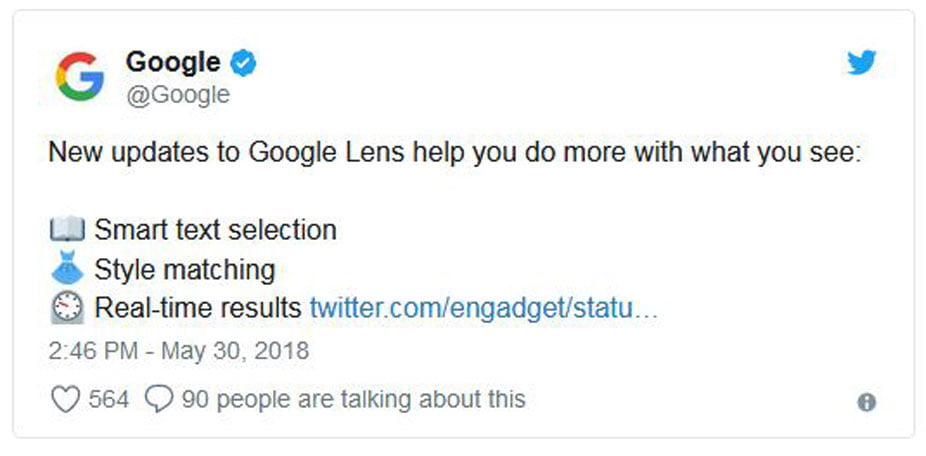Click the open book emoji

[67, 230]
